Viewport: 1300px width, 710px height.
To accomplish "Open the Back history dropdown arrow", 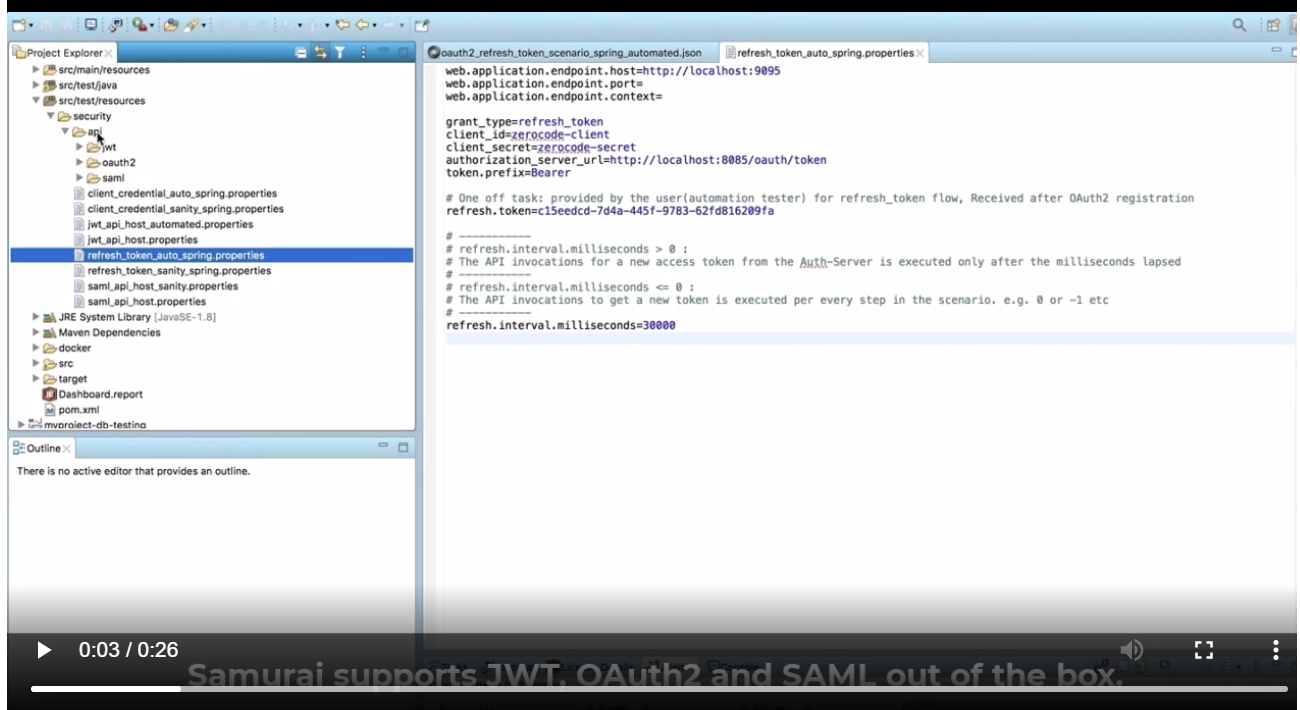I will point(374,26).
